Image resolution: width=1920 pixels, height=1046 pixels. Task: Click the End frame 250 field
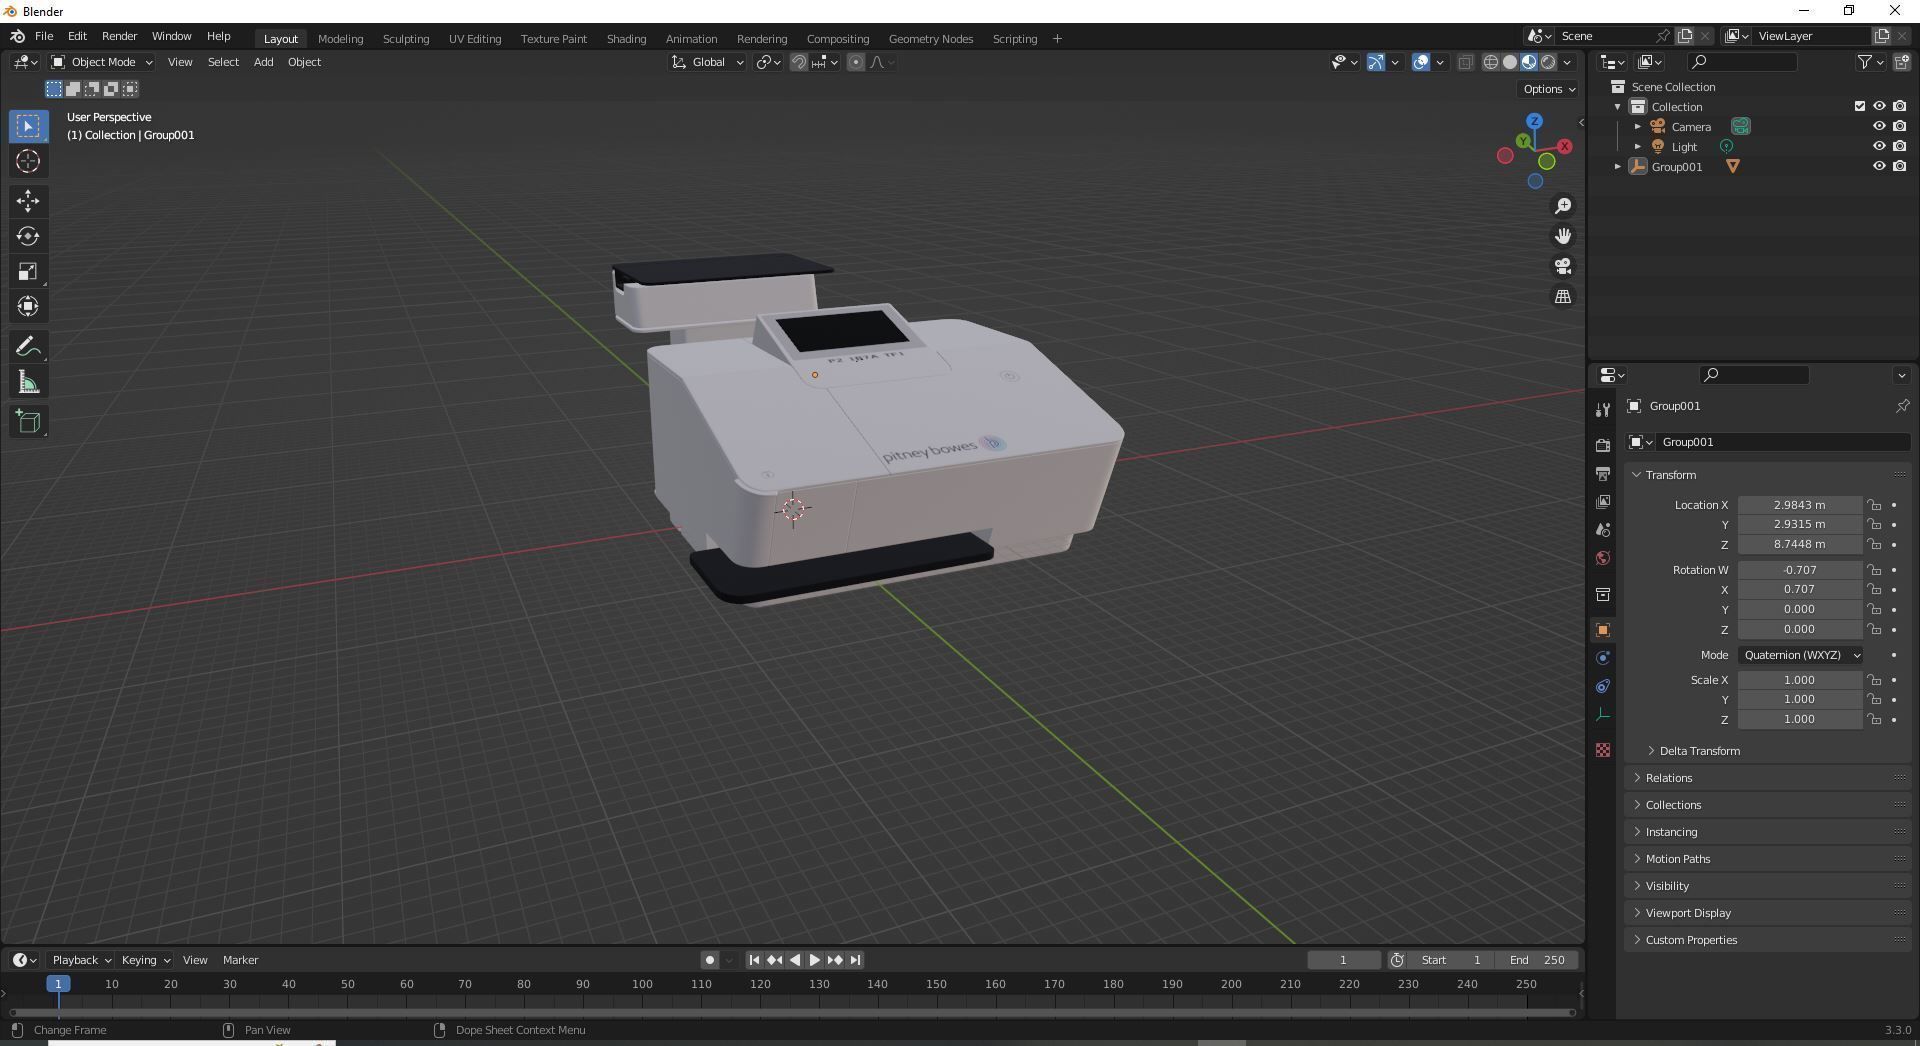[1538, 960]
